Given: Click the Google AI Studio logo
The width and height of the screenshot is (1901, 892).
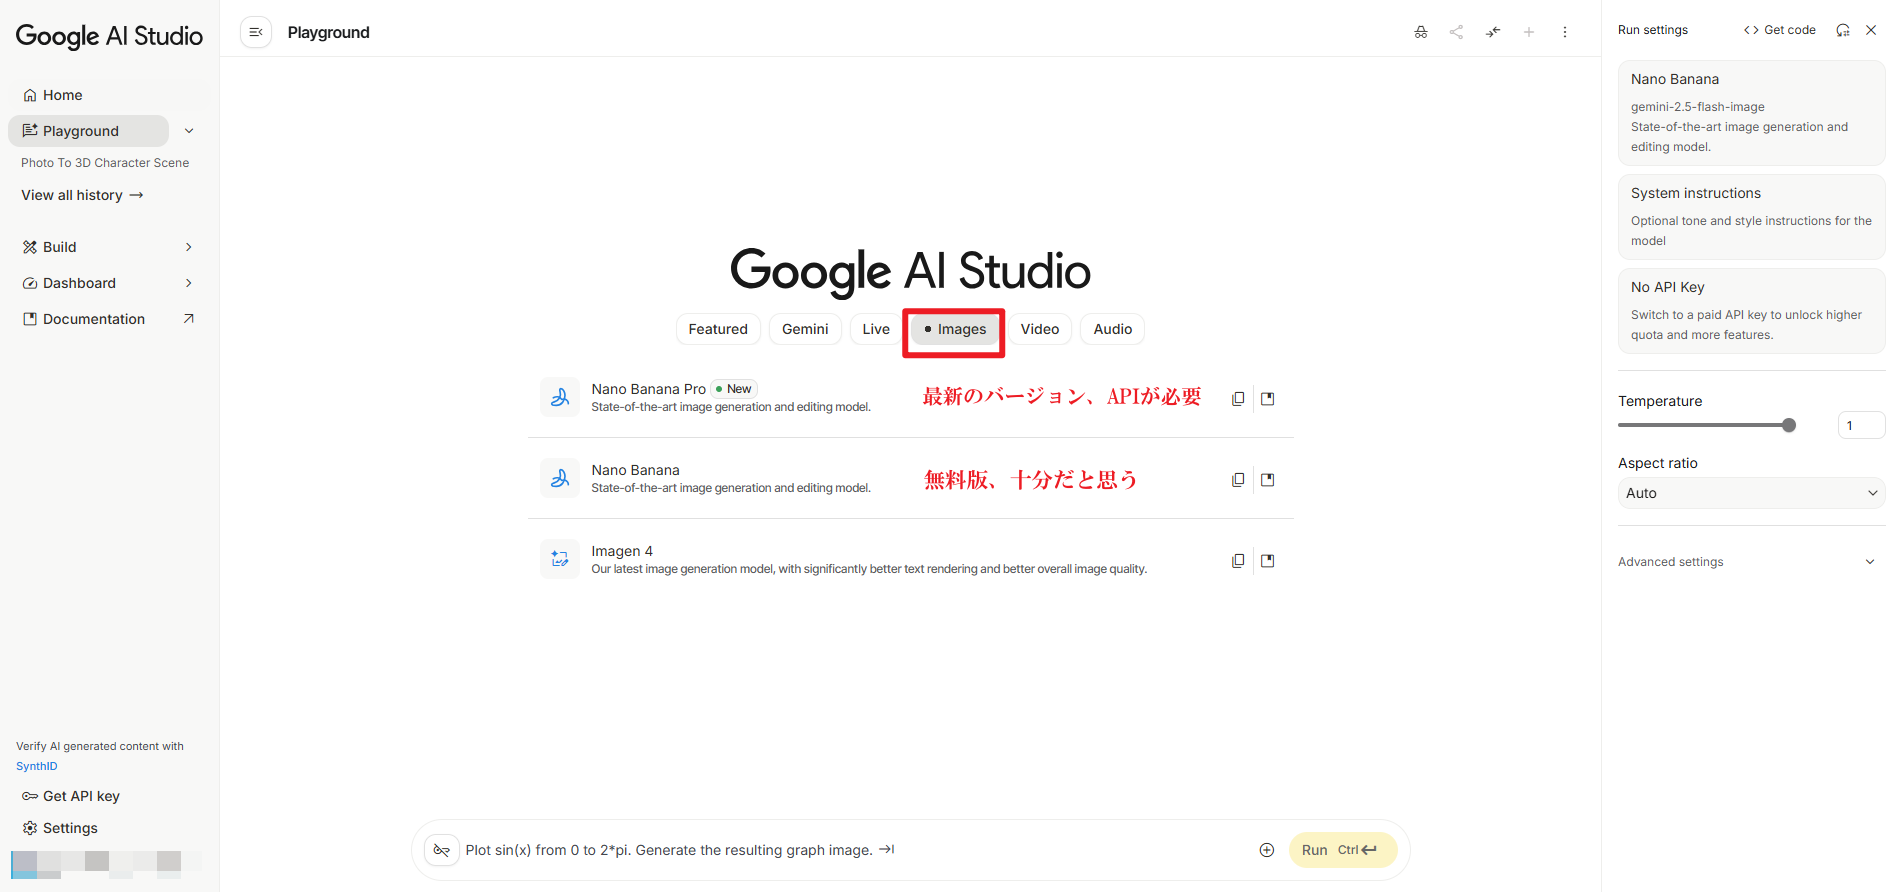Looking at the screenshot, I should [109, 36].
